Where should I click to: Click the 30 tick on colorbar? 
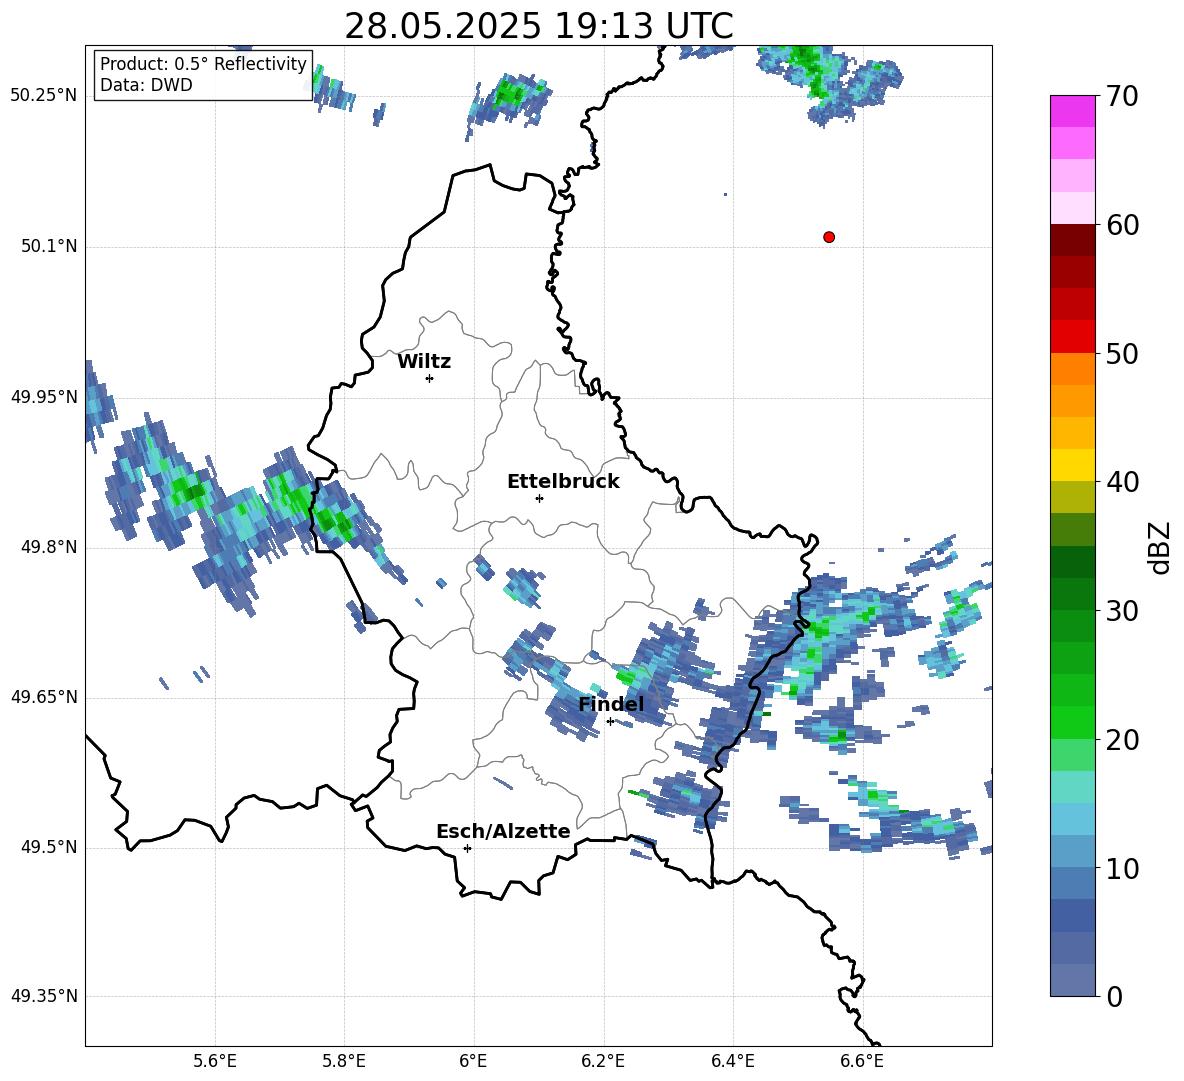pos(1121,611)
